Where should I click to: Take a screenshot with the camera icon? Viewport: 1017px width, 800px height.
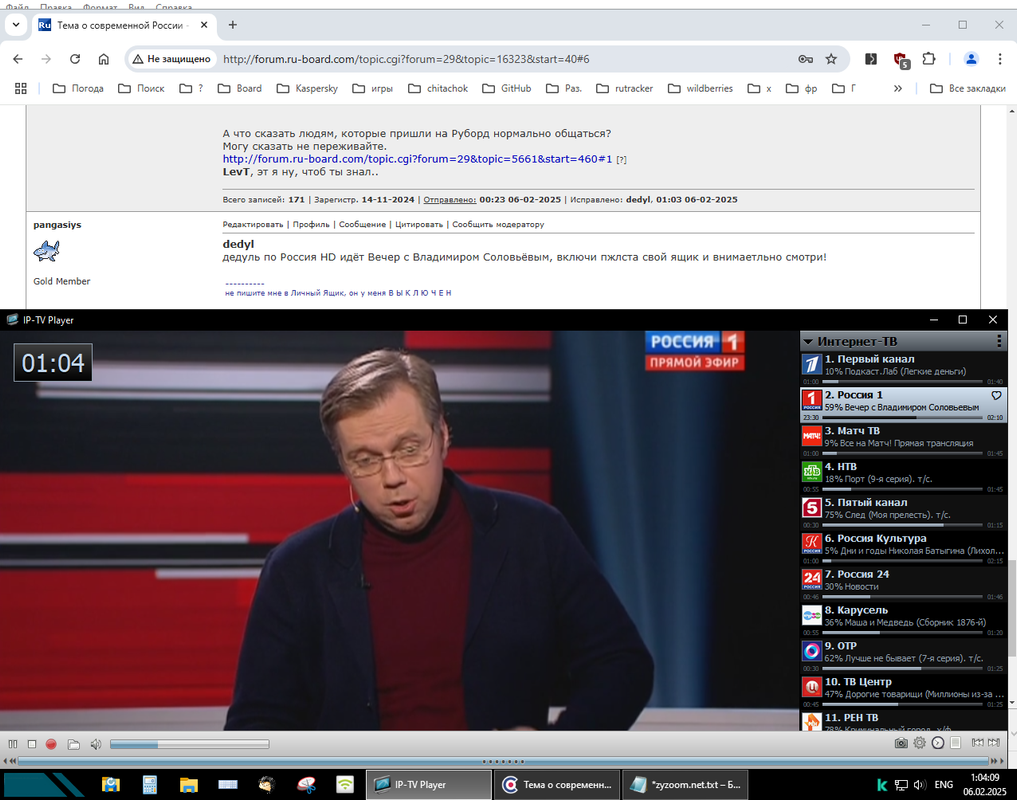pos(901,743)
